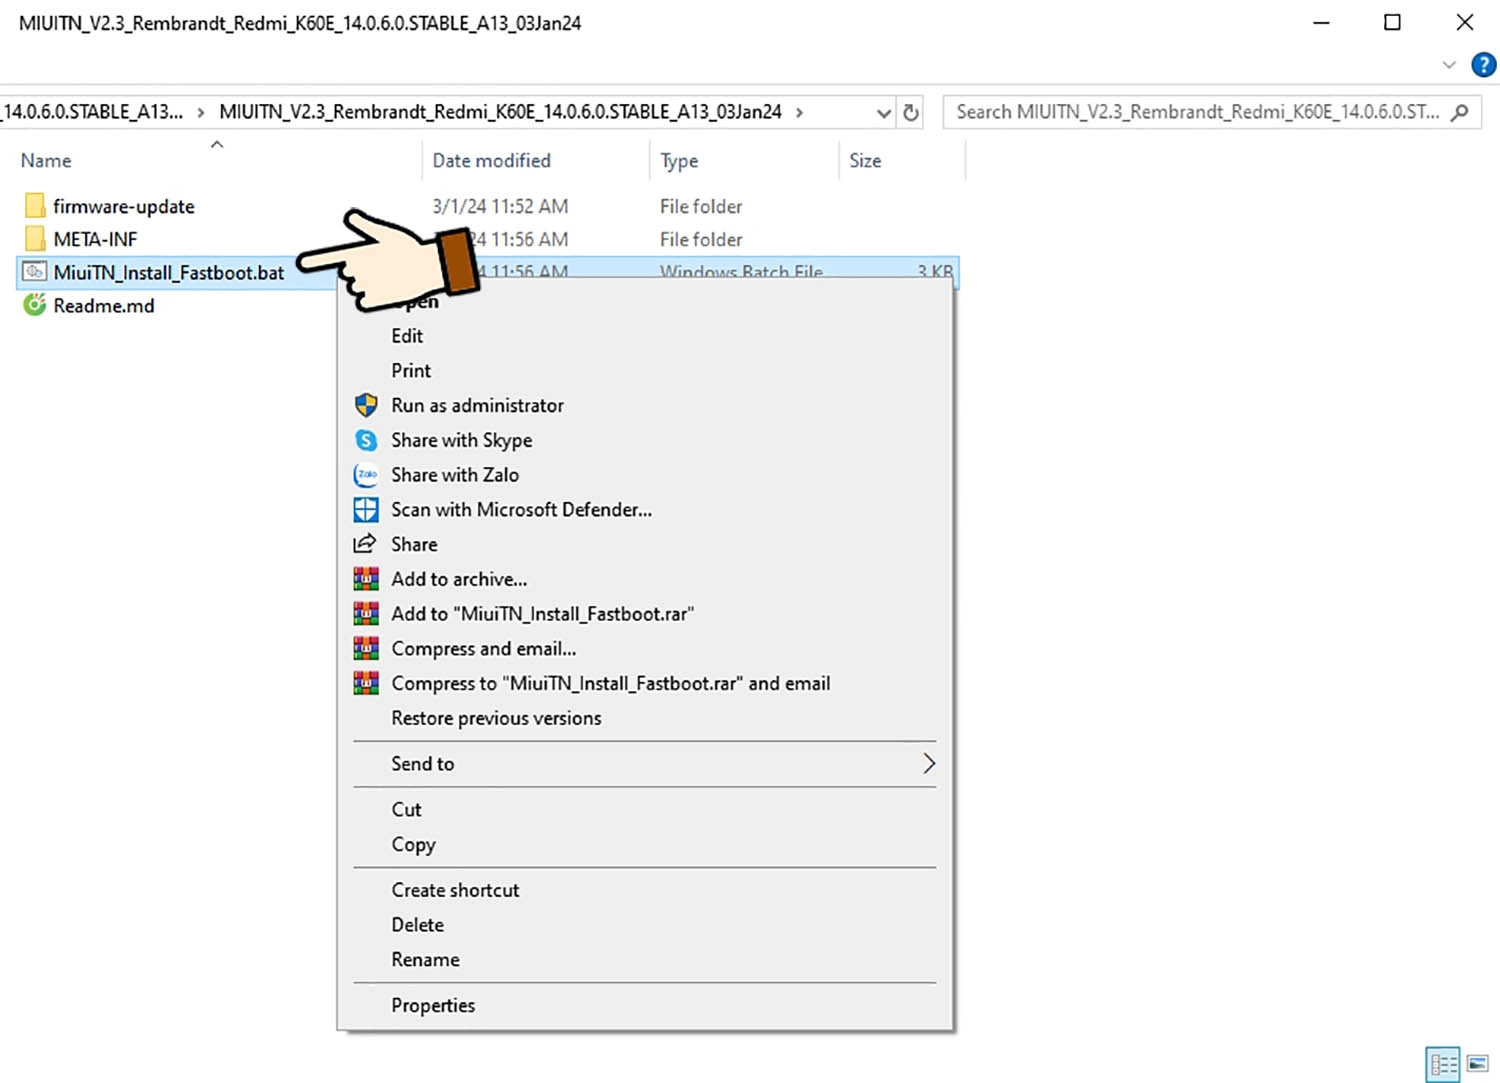Screen dimensions: 1500x1083
Task: Sort by Date modified column header
Action: tap(492, 160)
